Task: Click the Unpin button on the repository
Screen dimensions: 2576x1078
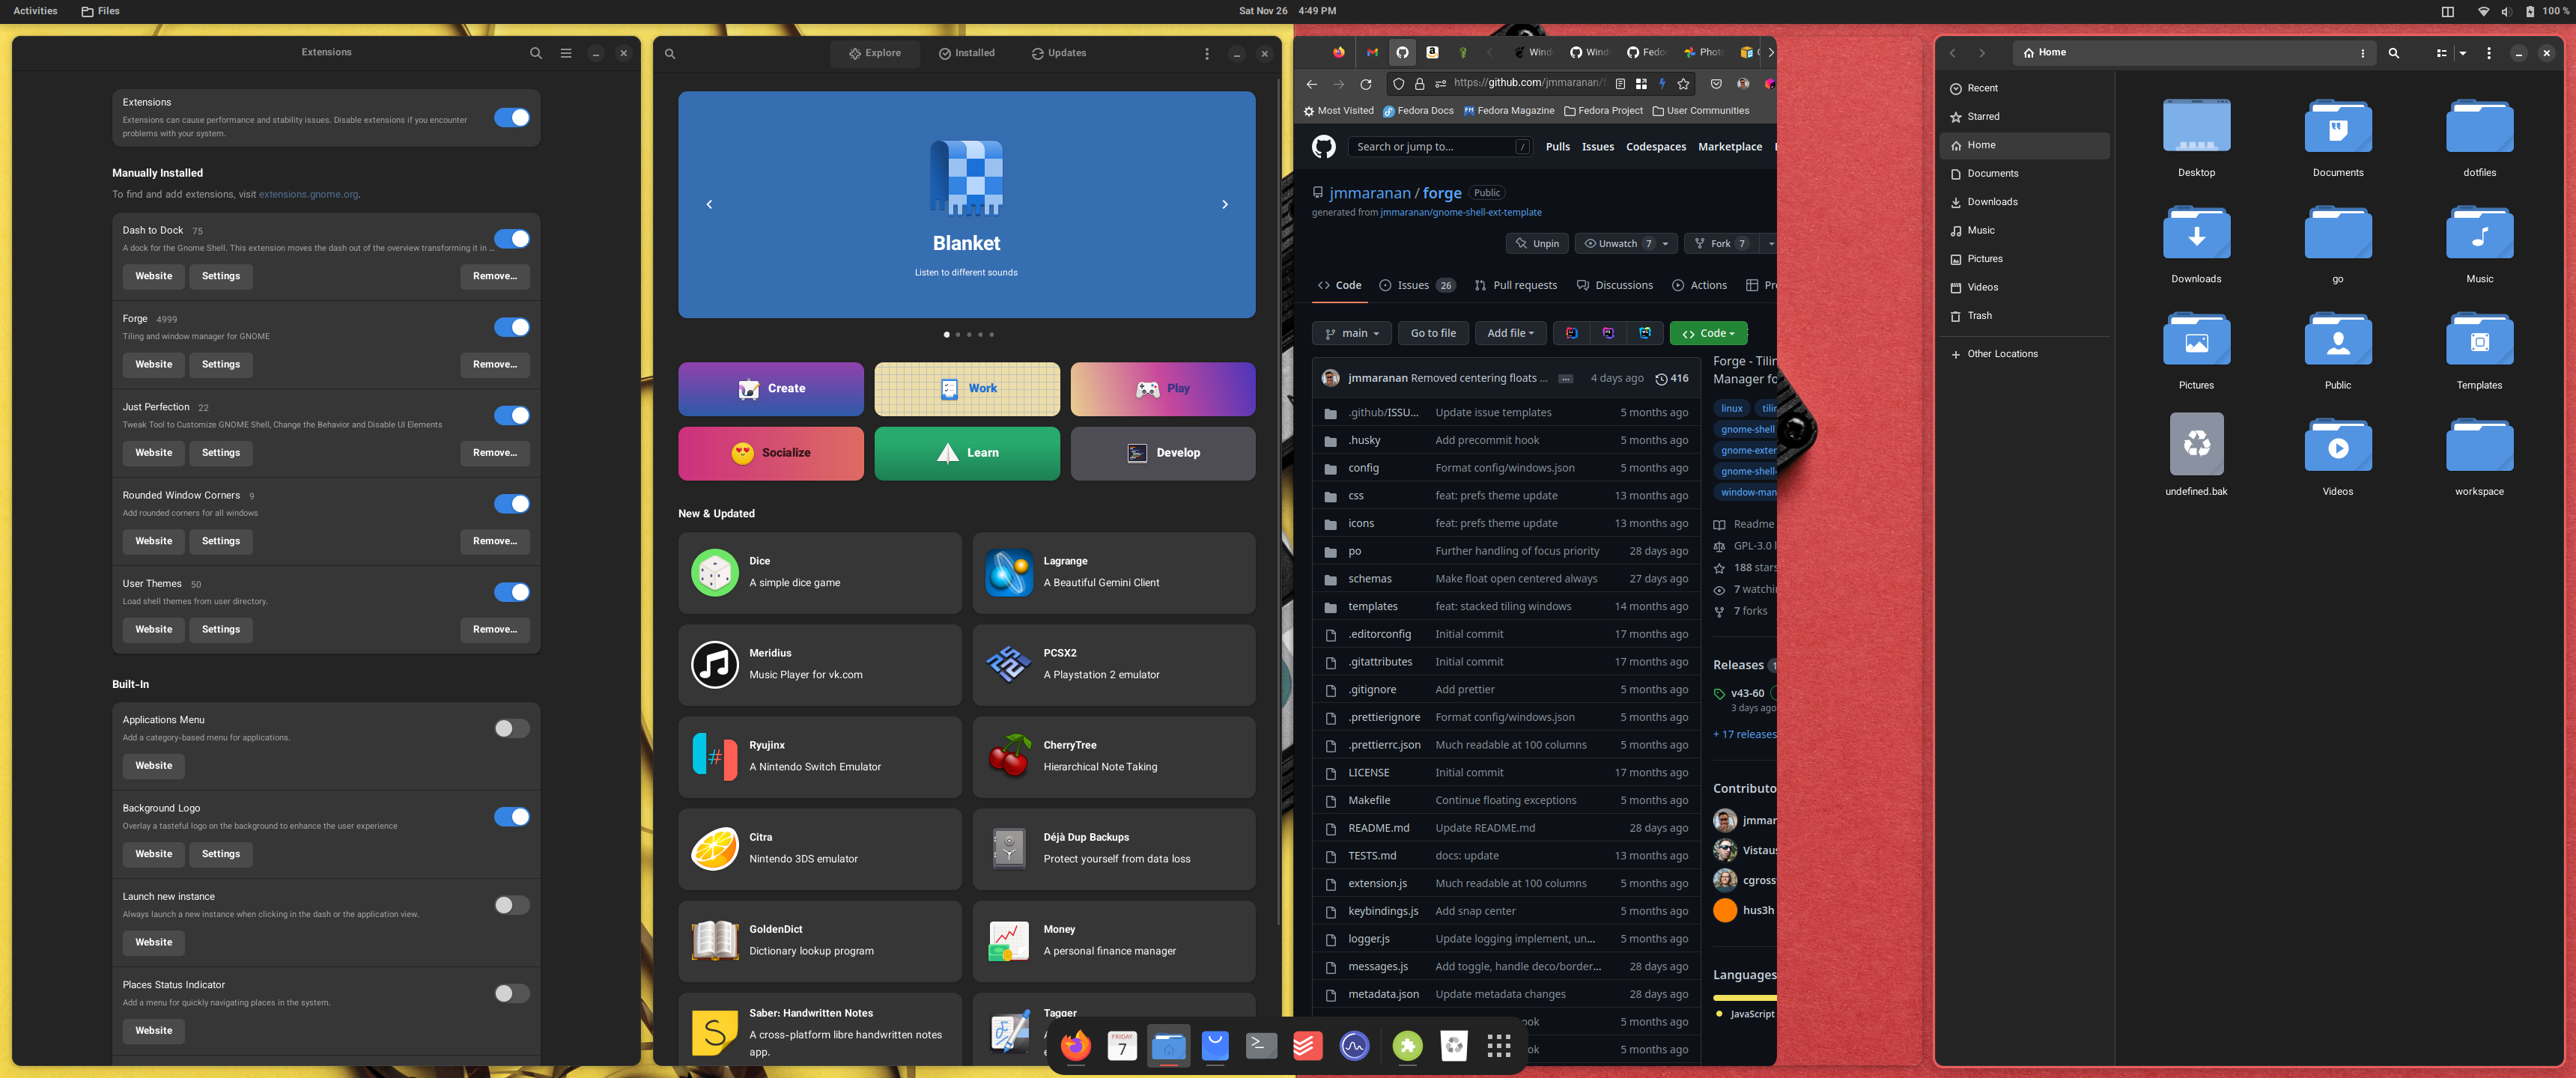Action: click(x=1537, y=243)
